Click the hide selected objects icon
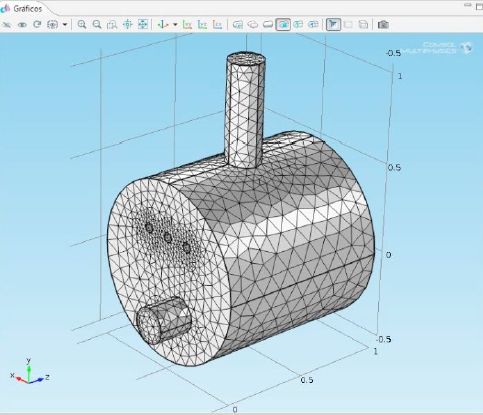Viewport: 483px width, 415px height. pos(6,25)
